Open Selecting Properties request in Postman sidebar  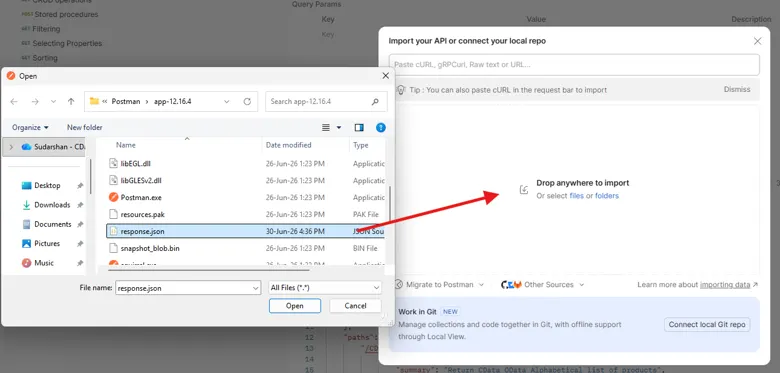coord(67,43)
